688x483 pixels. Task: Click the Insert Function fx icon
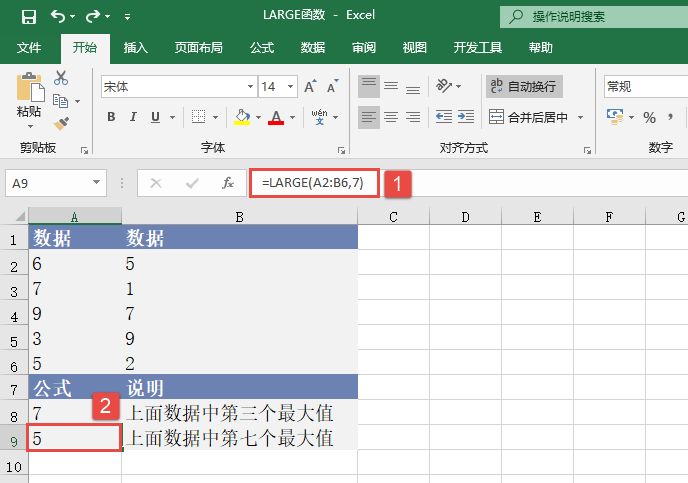tap(228, 183)
